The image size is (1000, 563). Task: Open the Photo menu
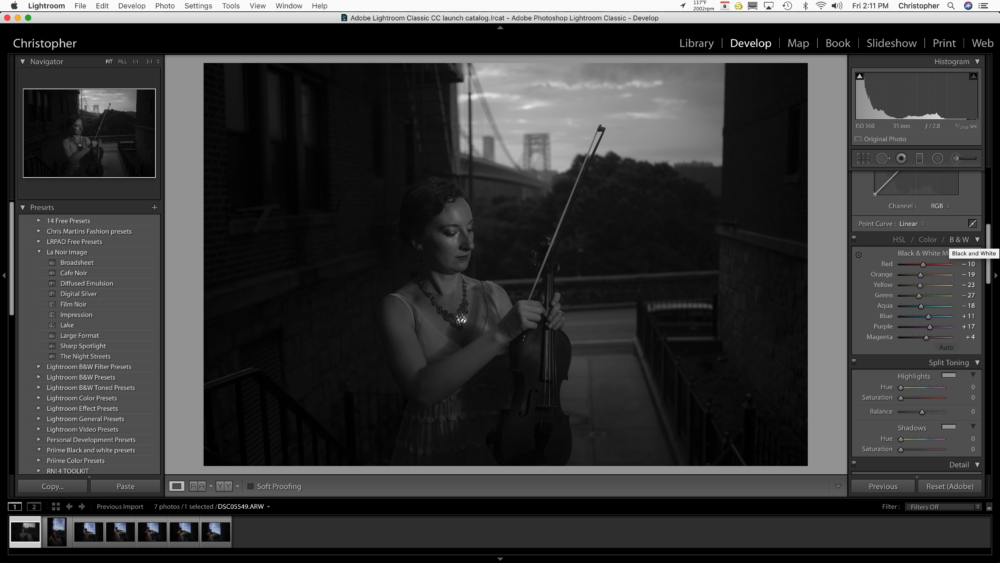[165, 6]
